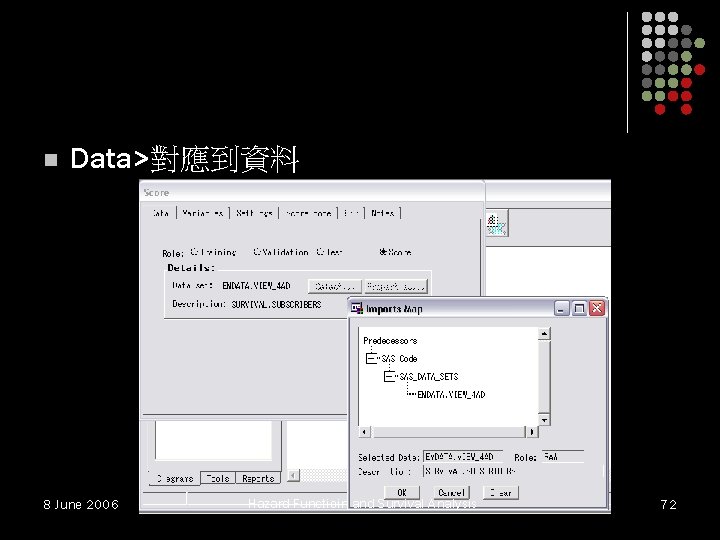Collapse the SAS_DATA_SETS tree node
The height and width of the screenshot is (540, 720).
point(389,377)
